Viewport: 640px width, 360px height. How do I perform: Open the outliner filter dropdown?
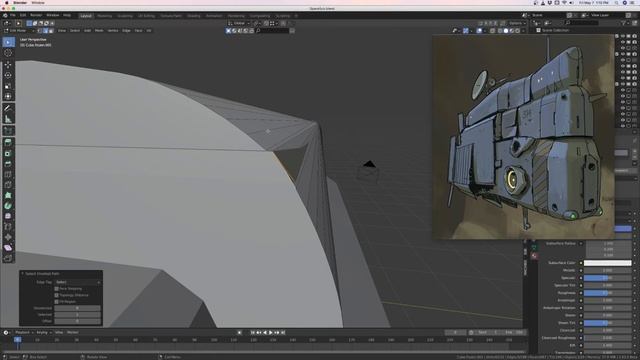point(625,23)
